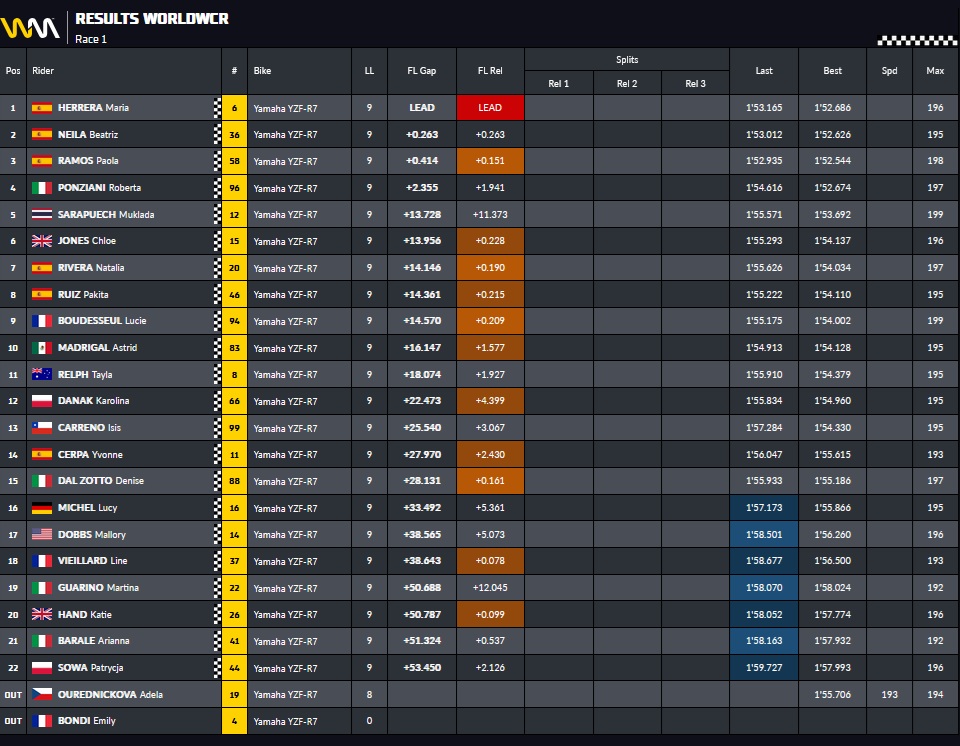
Task: Click the red LEAD cell in FL Rel
Action: coord(490,108)
